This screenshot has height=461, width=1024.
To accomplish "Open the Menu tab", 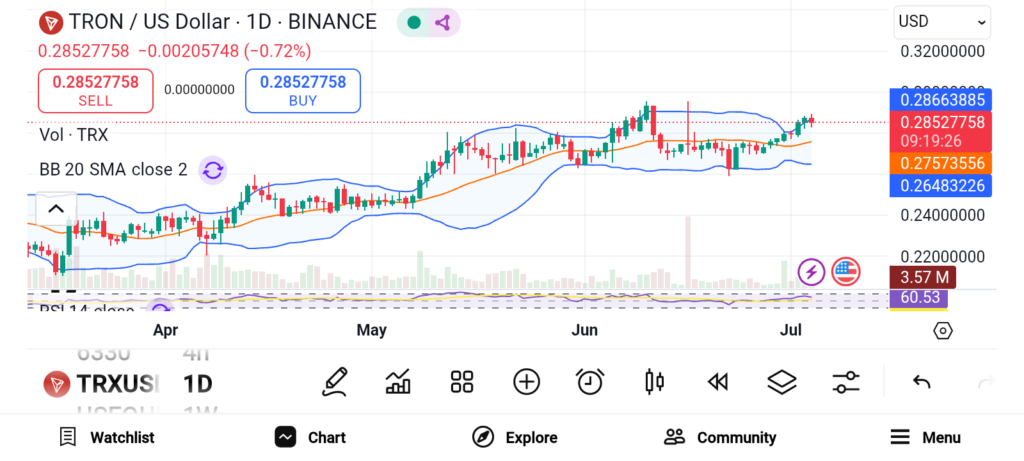I will click(x=925, y=437).
